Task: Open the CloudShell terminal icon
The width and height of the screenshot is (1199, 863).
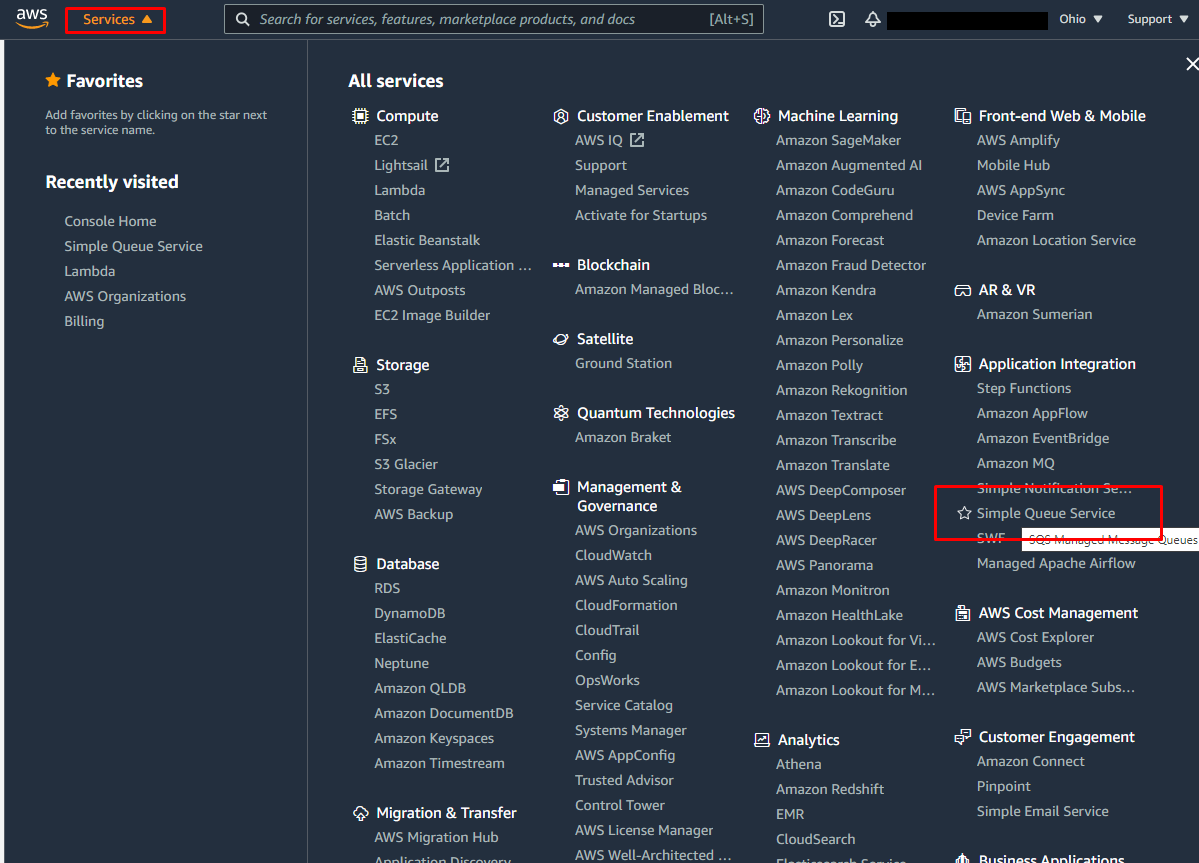Action: tap(838, 19)
